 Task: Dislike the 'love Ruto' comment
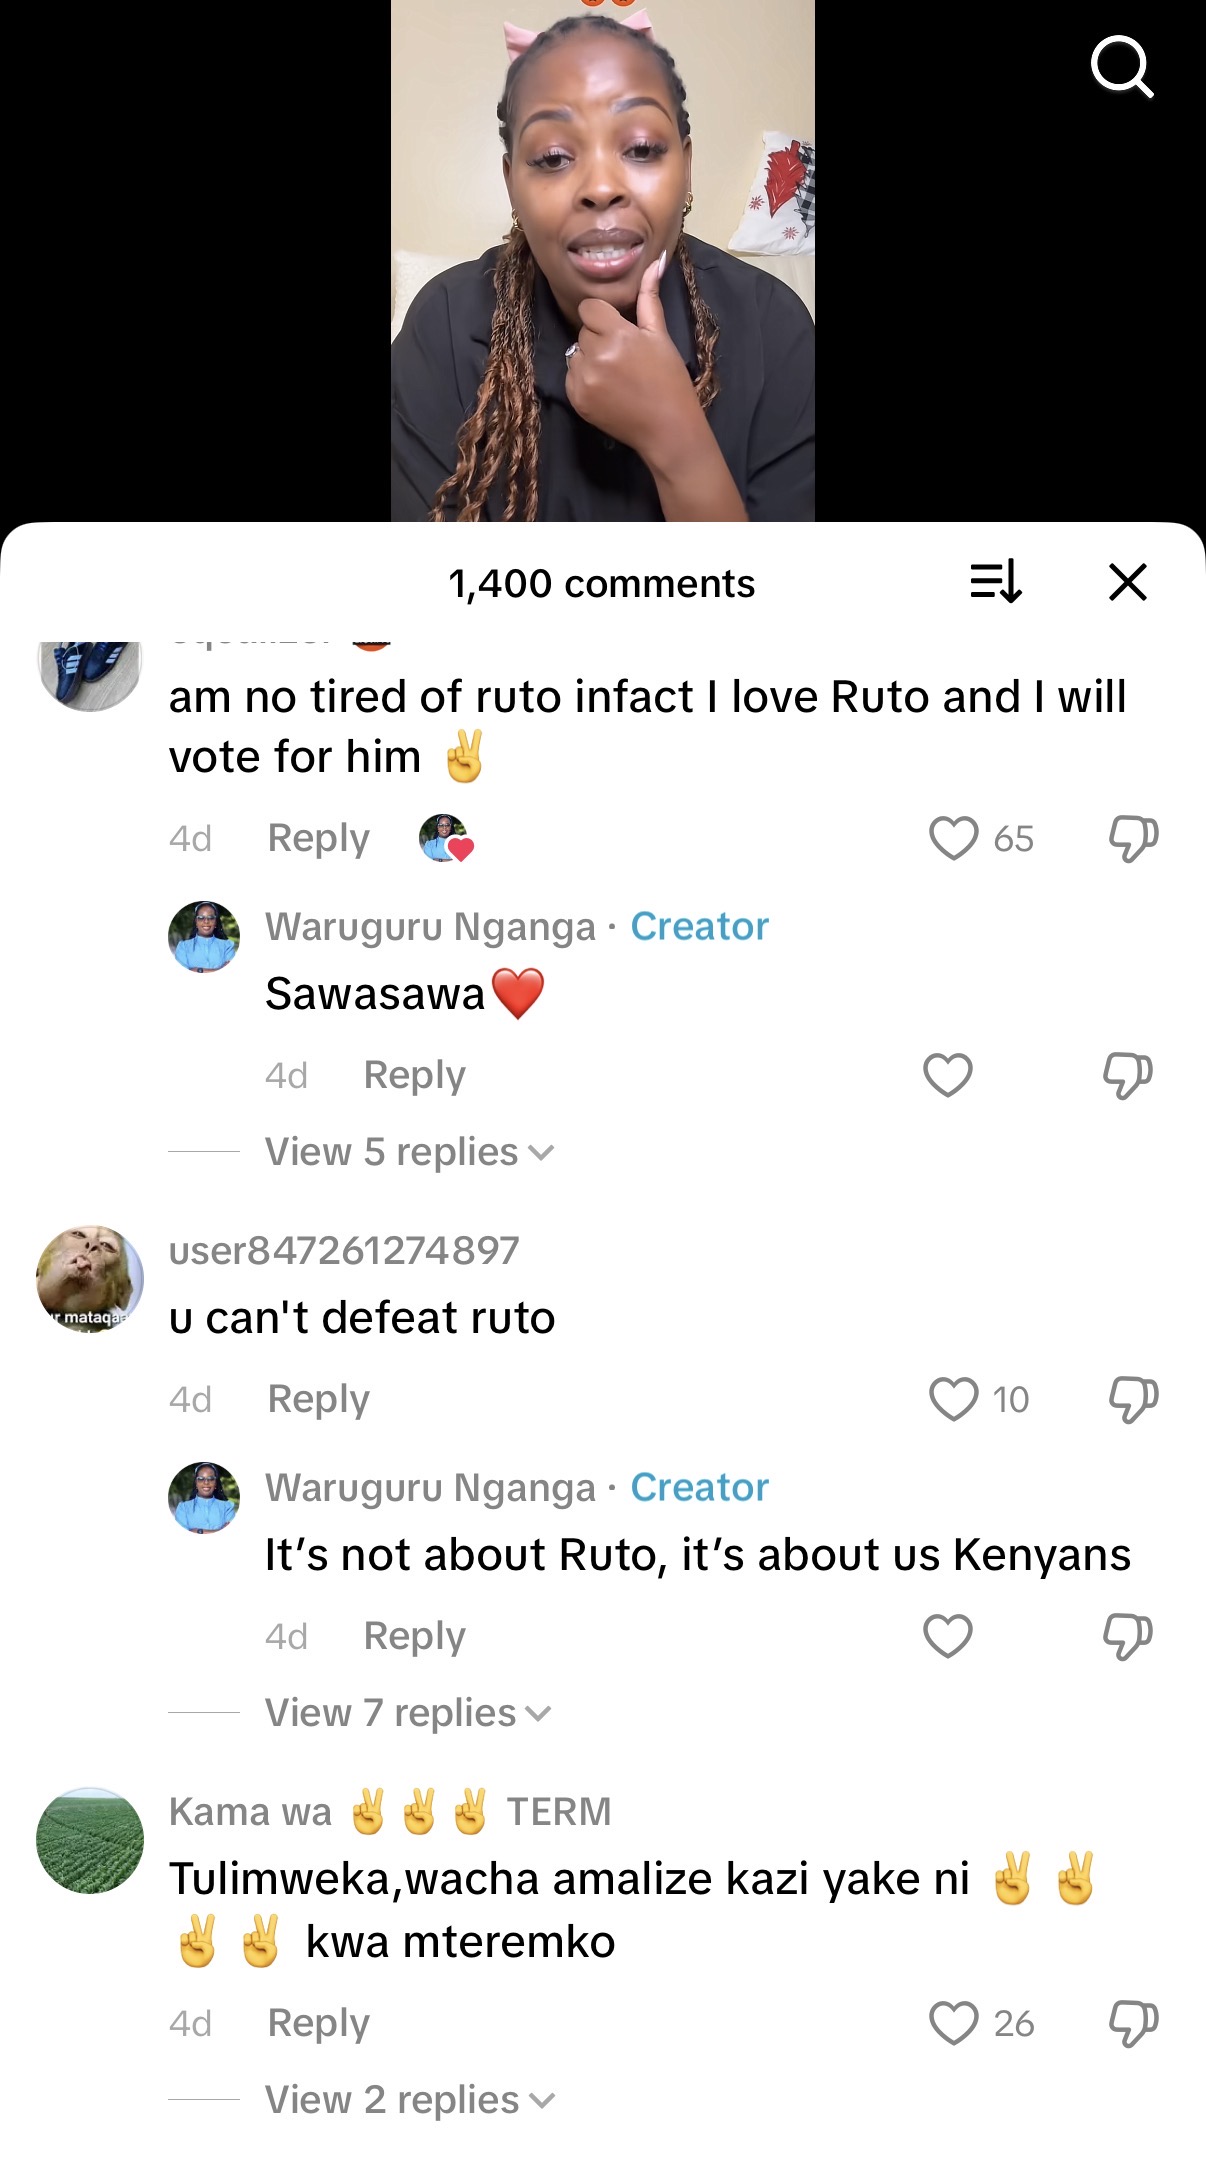coord(1132,838)
